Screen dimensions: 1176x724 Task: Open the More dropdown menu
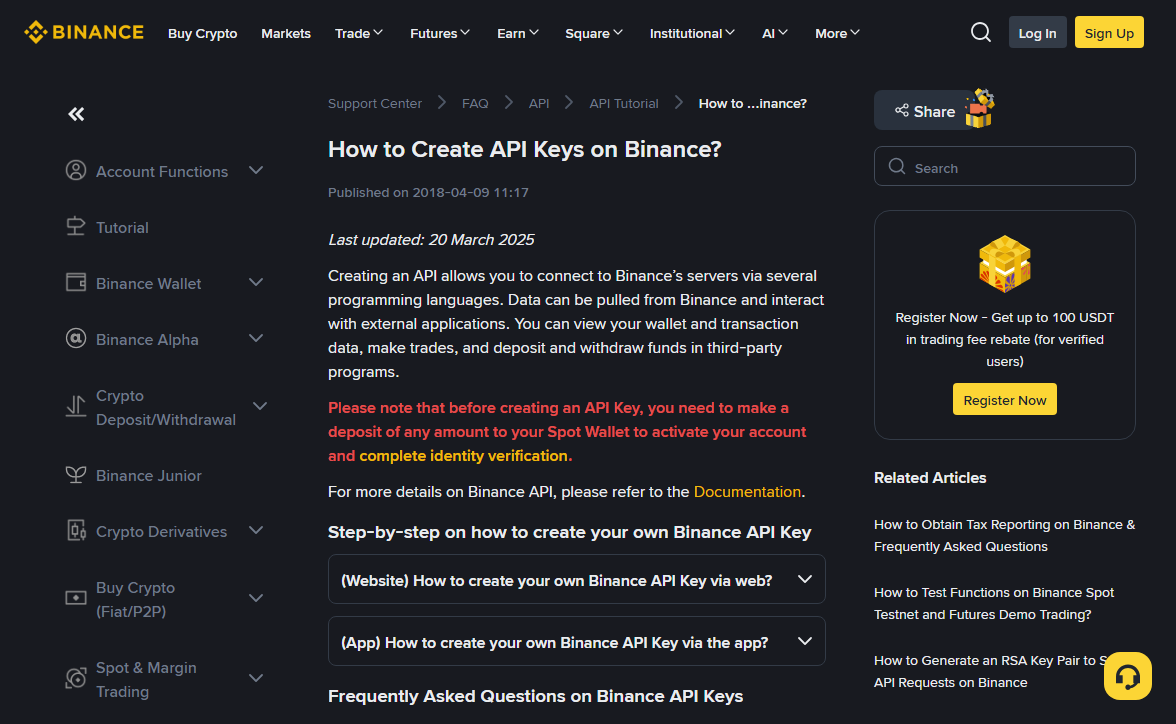[837, 33]
